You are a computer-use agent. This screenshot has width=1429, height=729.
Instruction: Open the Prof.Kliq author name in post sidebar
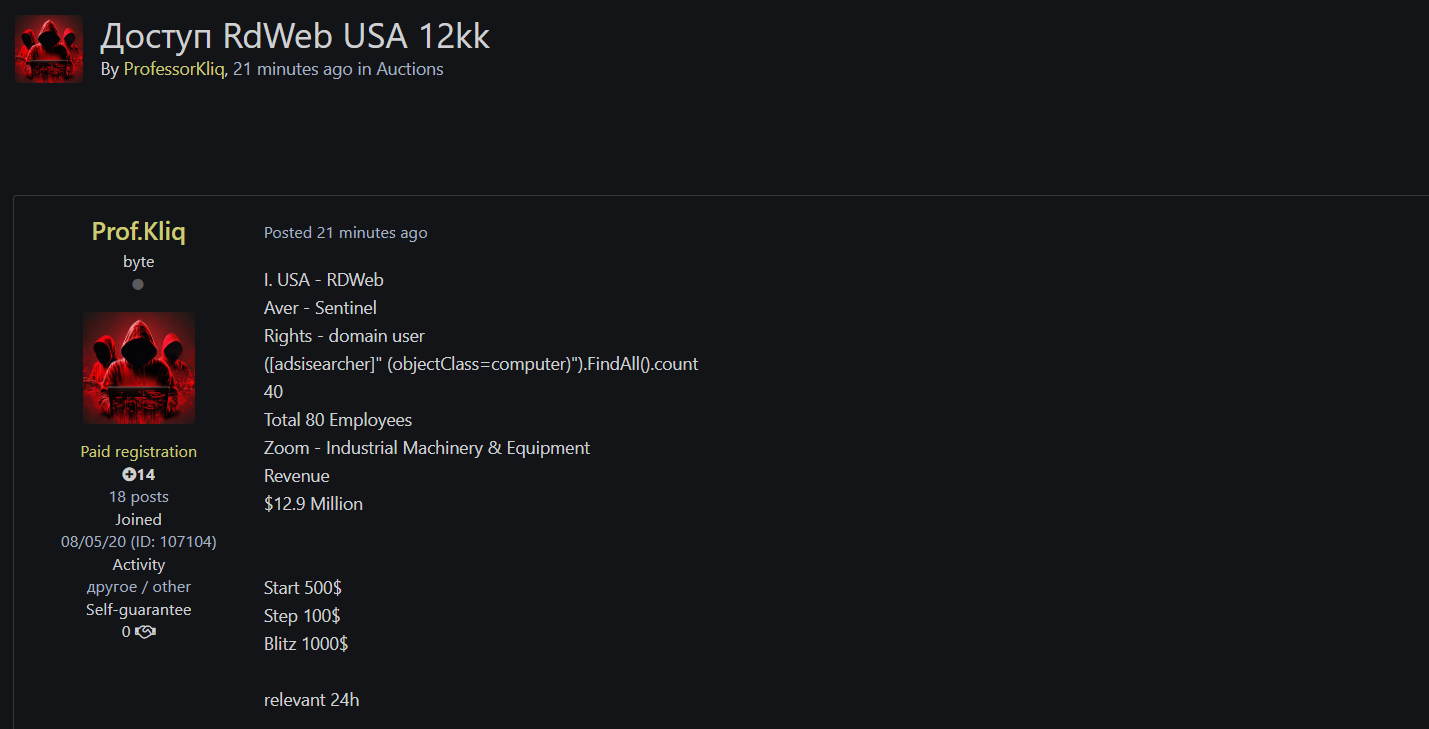coord(138,231)
